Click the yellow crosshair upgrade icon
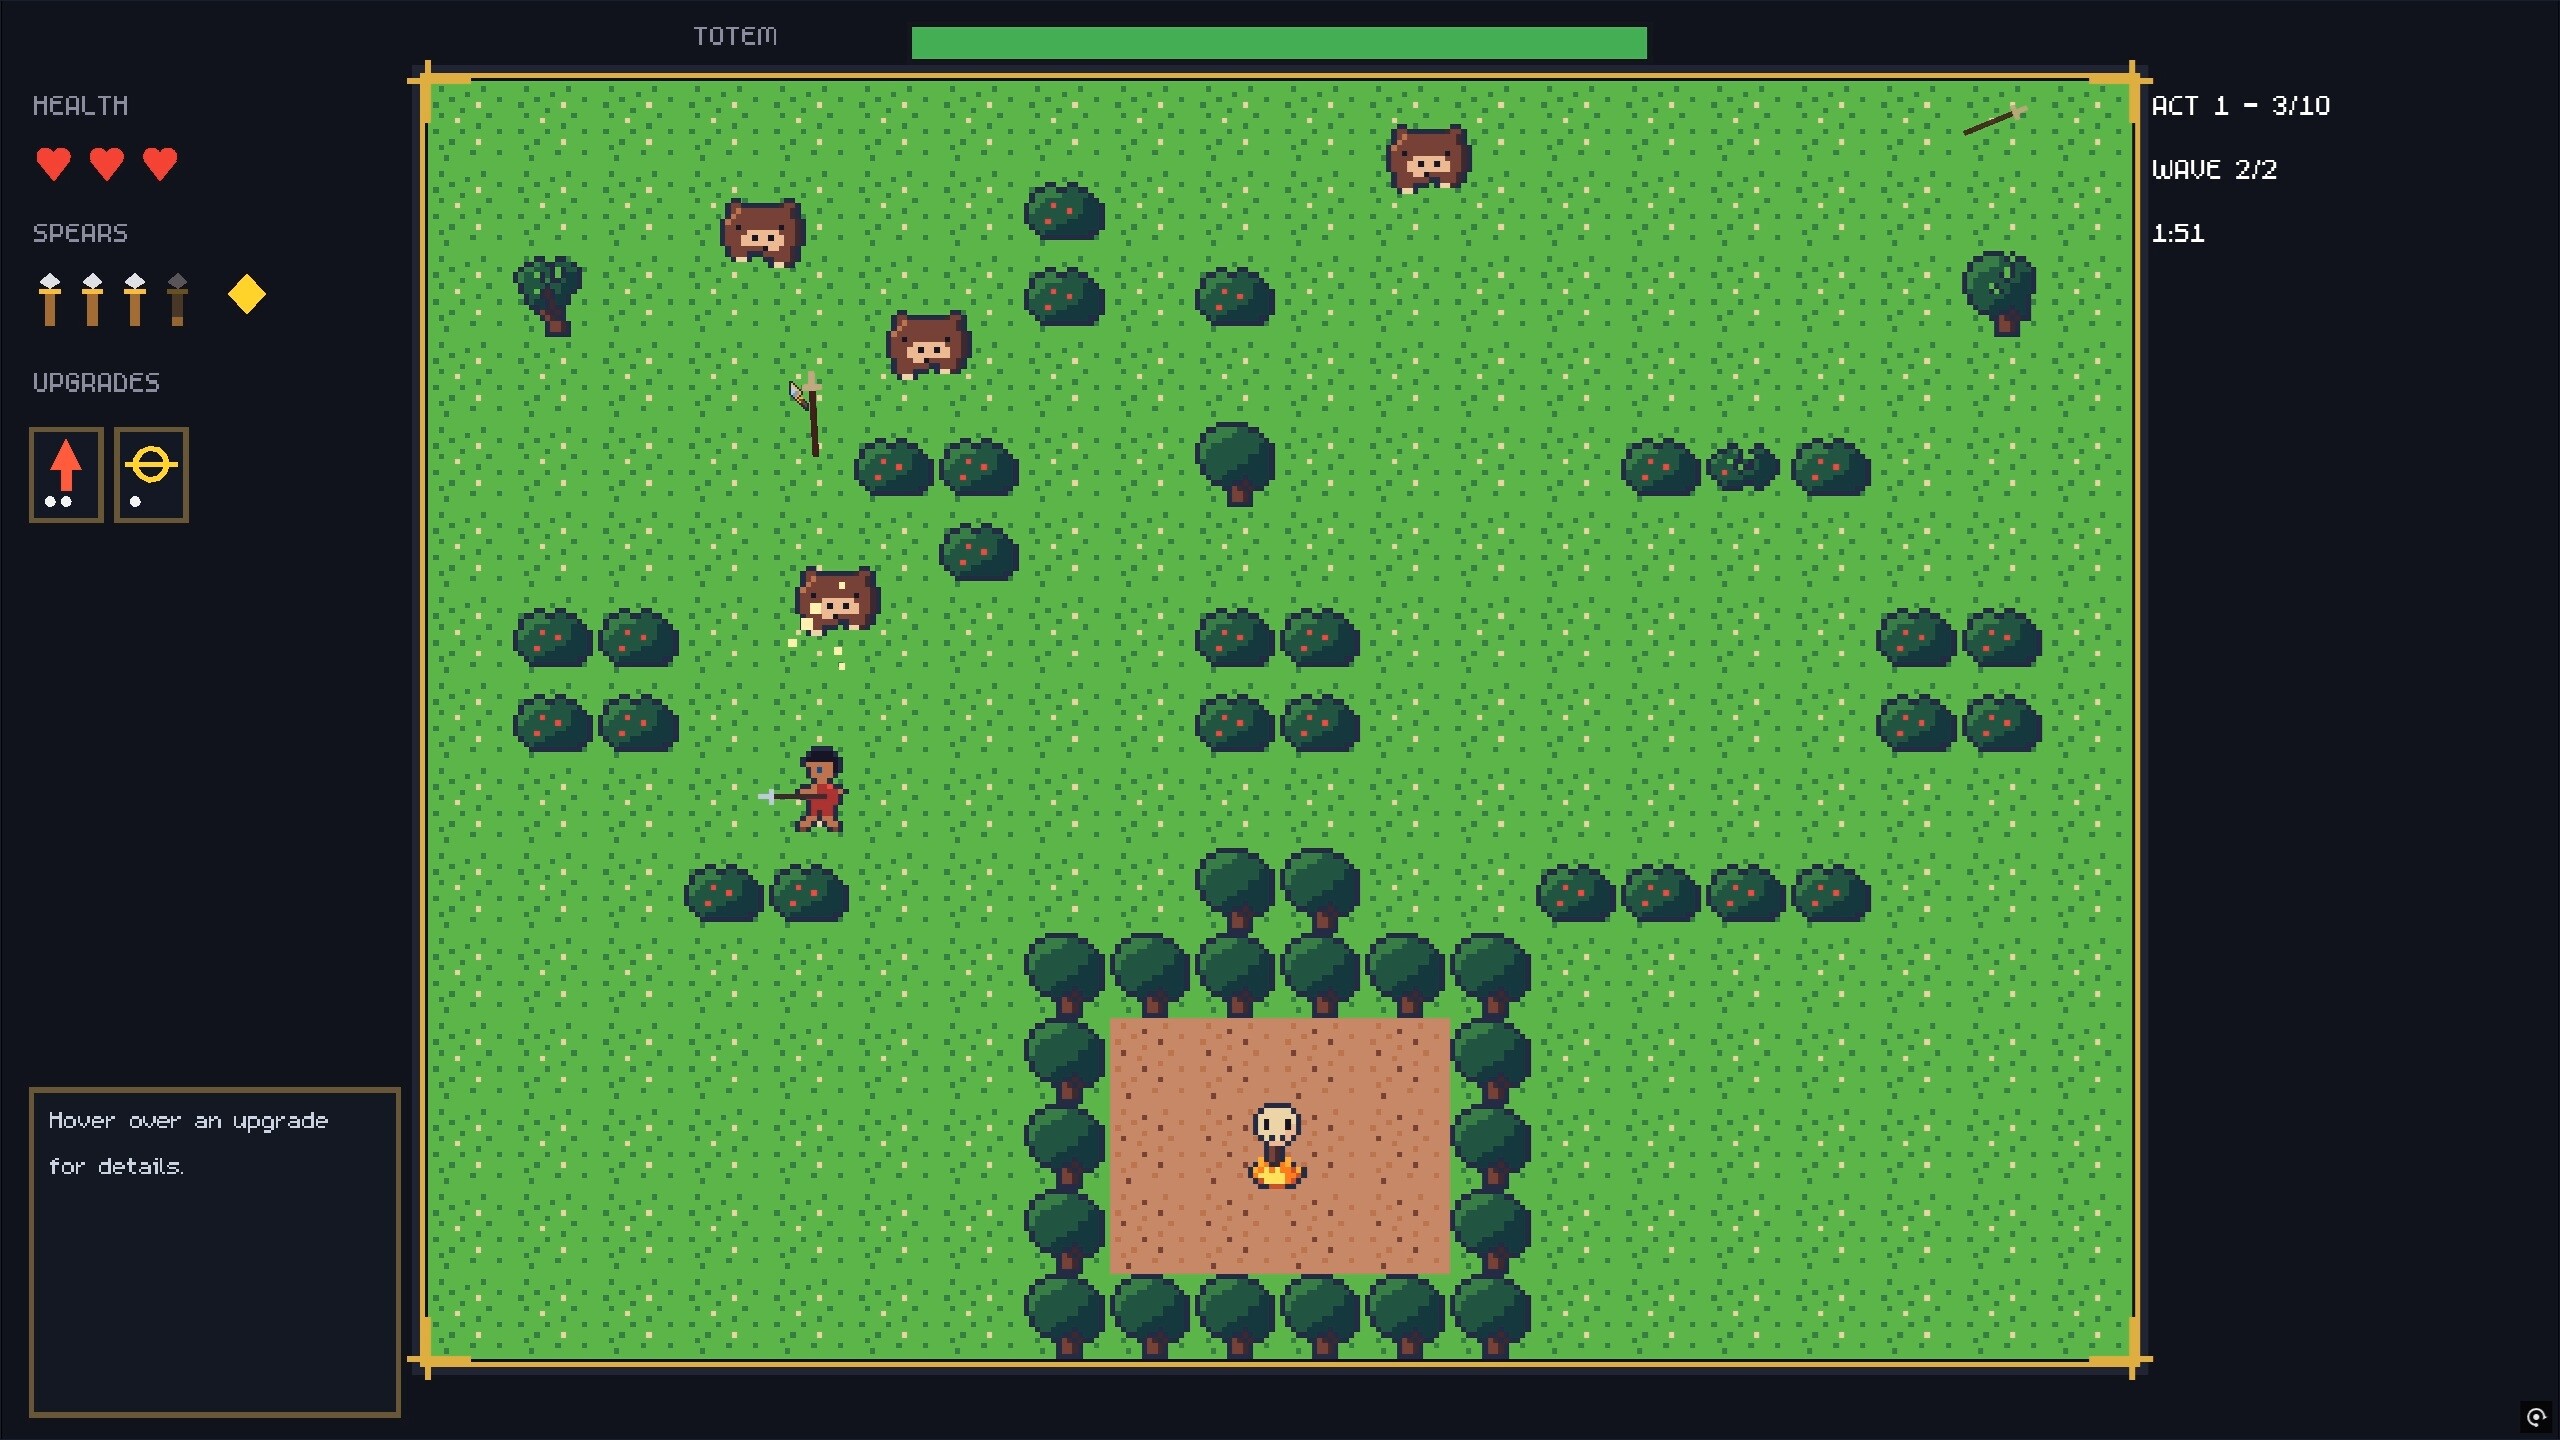The image size is (2560, 1440). click(x=151, y=475)
